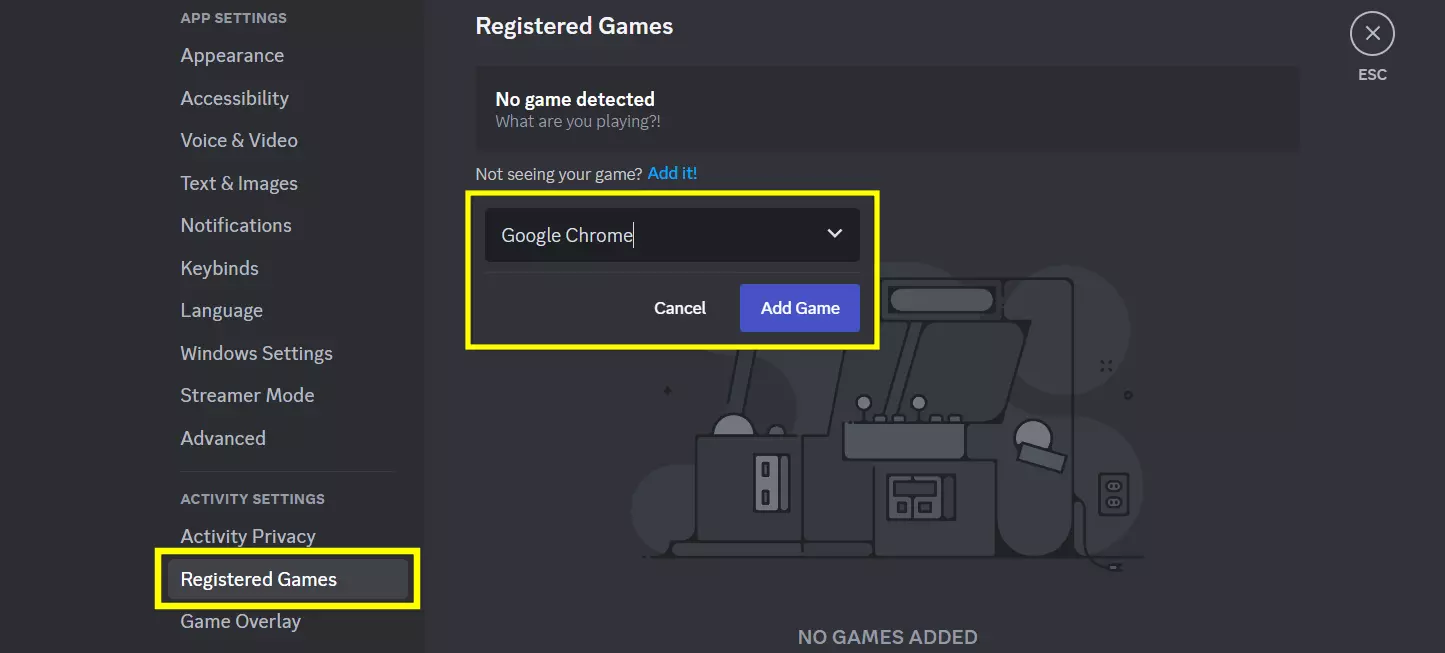
Task: Open Windows Settings section
Action: [256, 353]
